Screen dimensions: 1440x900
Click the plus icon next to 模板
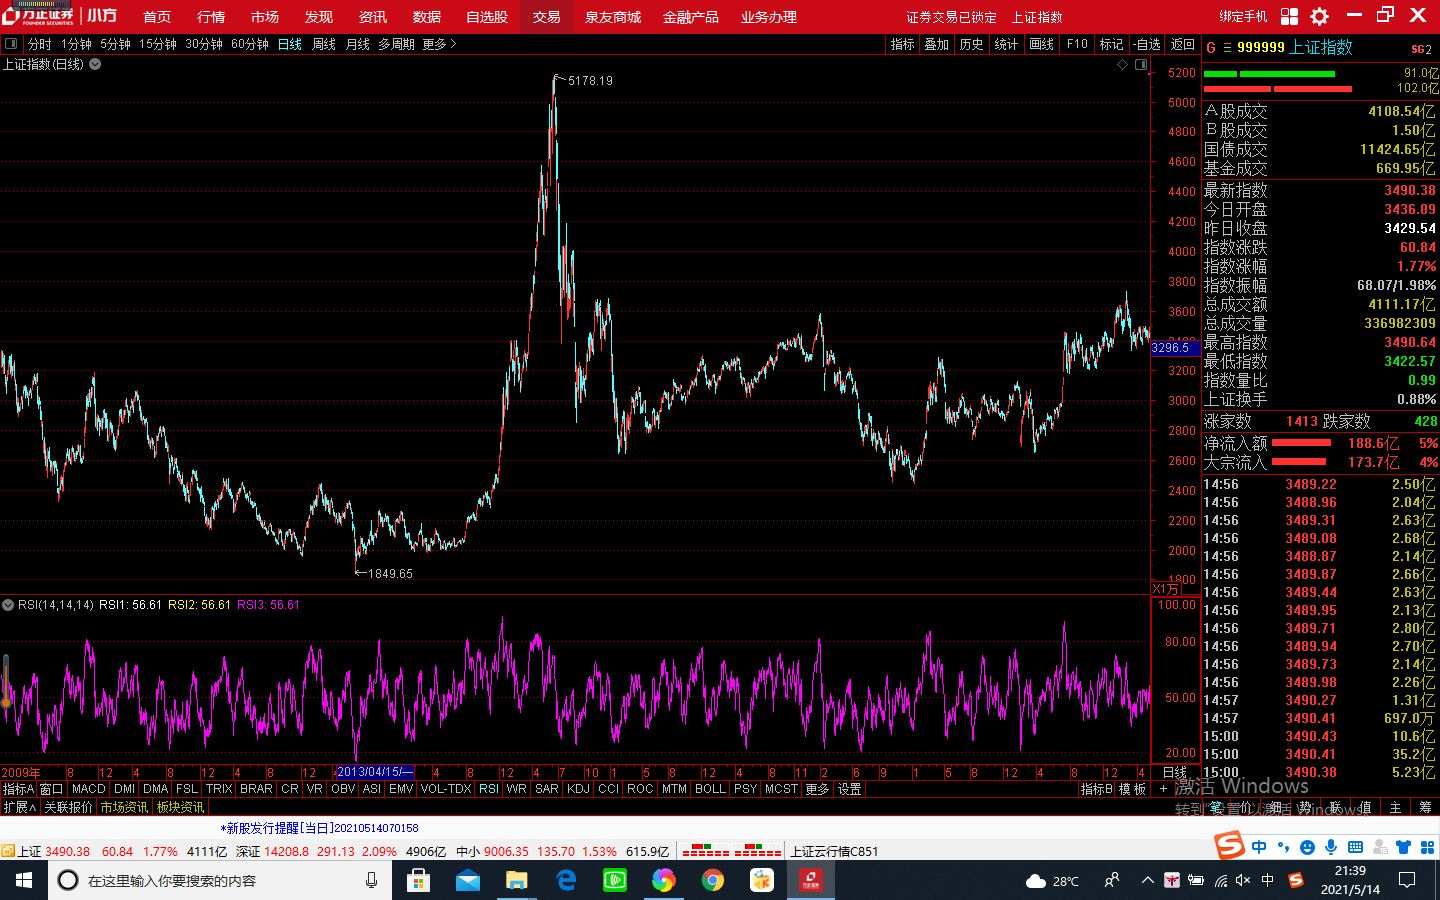[1162, 789]
